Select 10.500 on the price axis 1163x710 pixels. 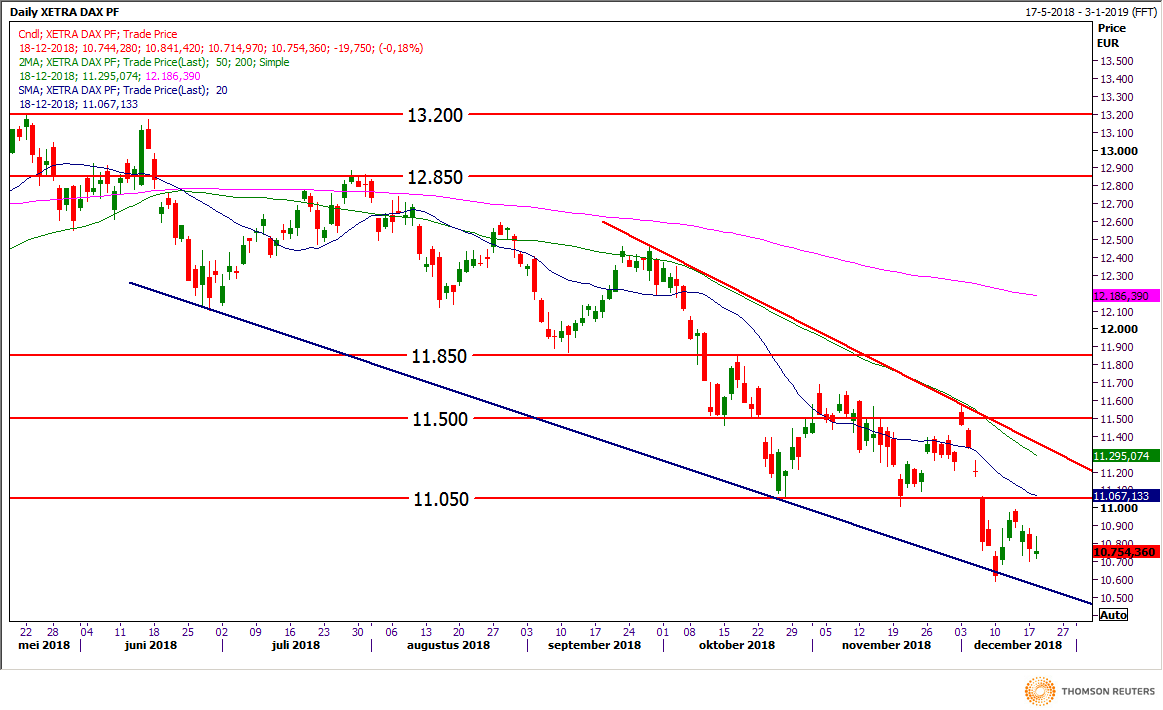tap(1116, 598)
